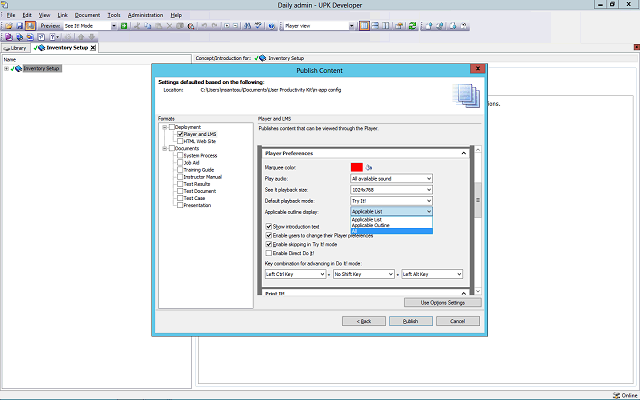Check the Presentation document format

tap(180, 205)
